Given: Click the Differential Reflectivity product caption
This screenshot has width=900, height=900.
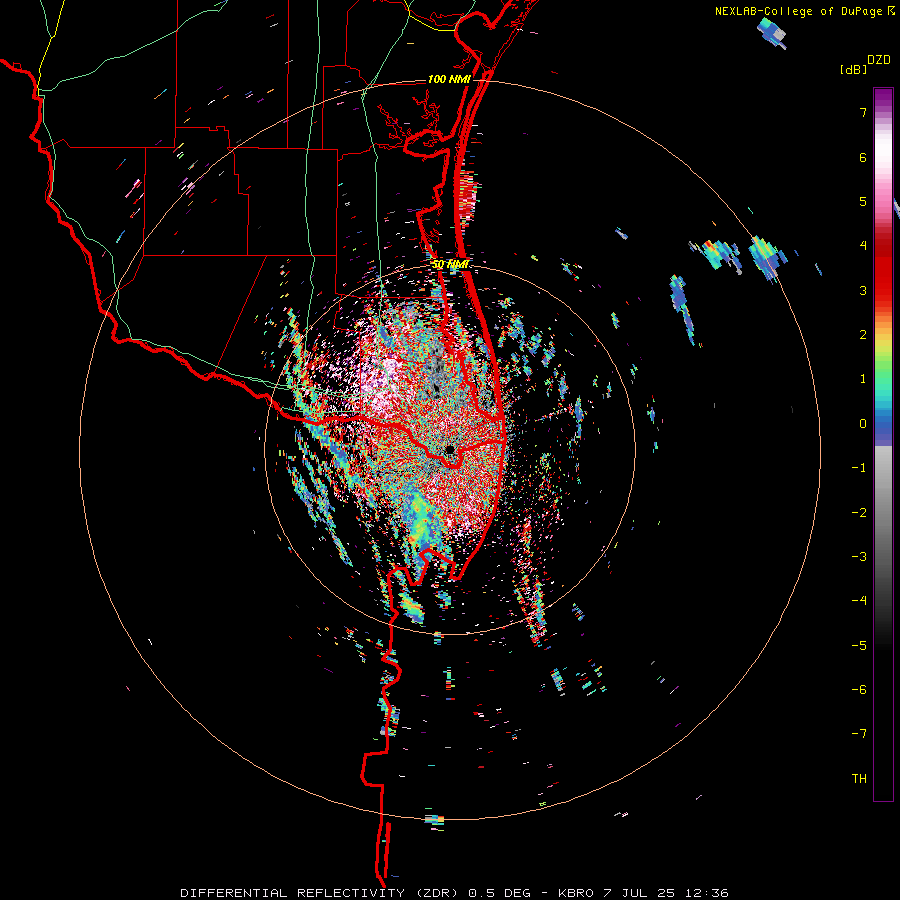Looking at the screenshot, I should [x=454, y=893].
